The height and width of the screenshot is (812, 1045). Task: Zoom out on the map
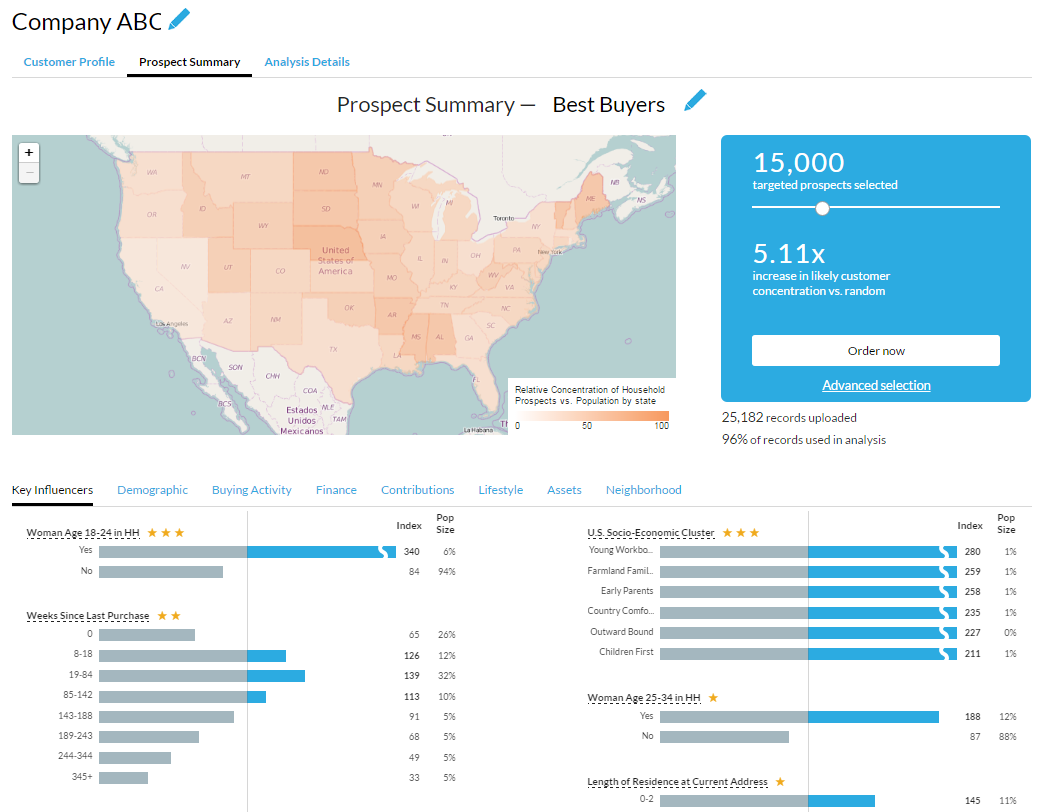coord(29,173)
